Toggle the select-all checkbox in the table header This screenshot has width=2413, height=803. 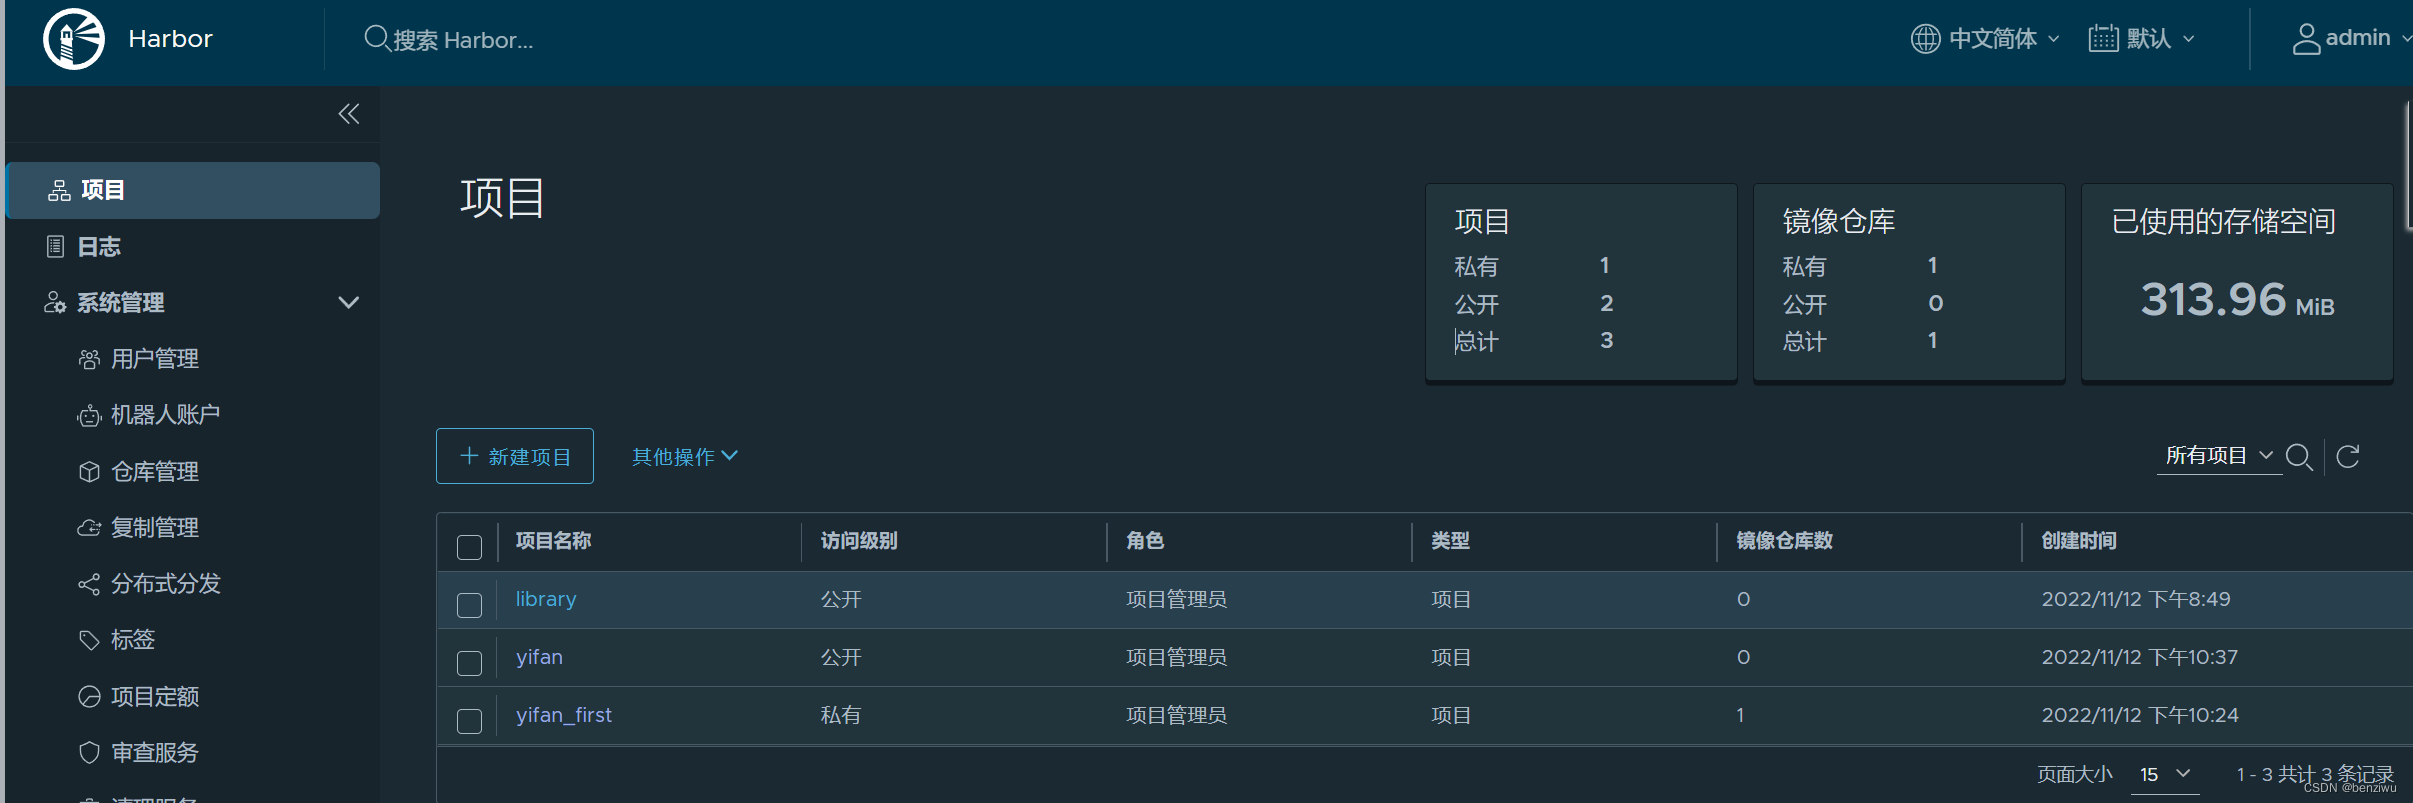tap(469, 547)
